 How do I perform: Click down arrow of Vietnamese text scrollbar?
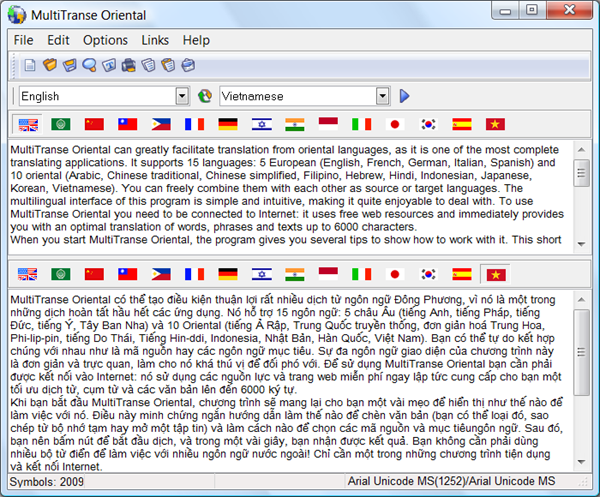pyautogui.click(x=581, y=462)
